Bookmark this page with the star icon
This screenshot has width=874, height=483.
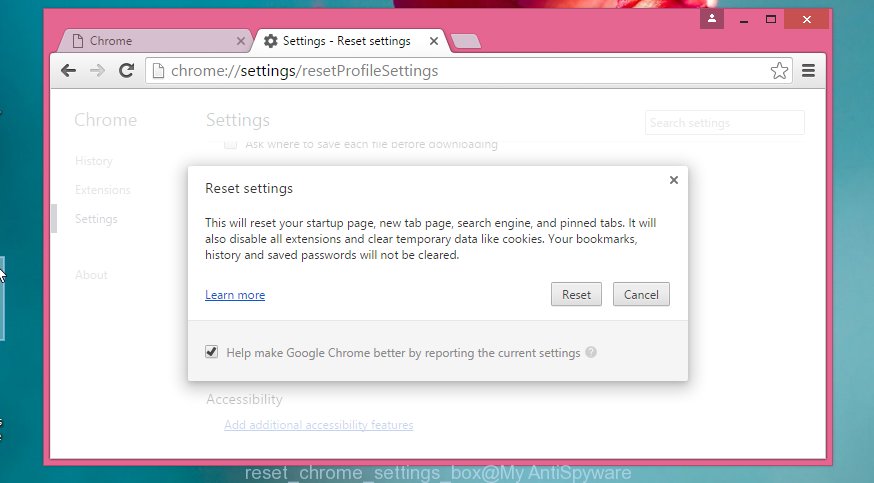pyautogui.click(x=779, y=71)
